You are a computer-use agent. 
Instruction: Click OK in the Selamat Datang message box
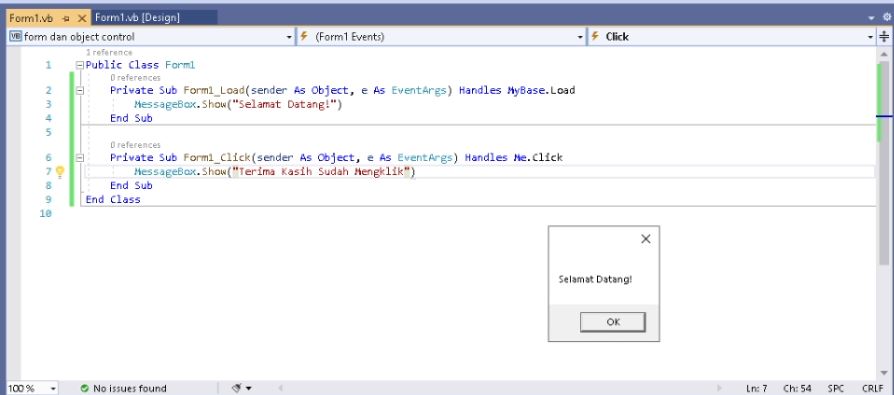click(x=613, y=322)
